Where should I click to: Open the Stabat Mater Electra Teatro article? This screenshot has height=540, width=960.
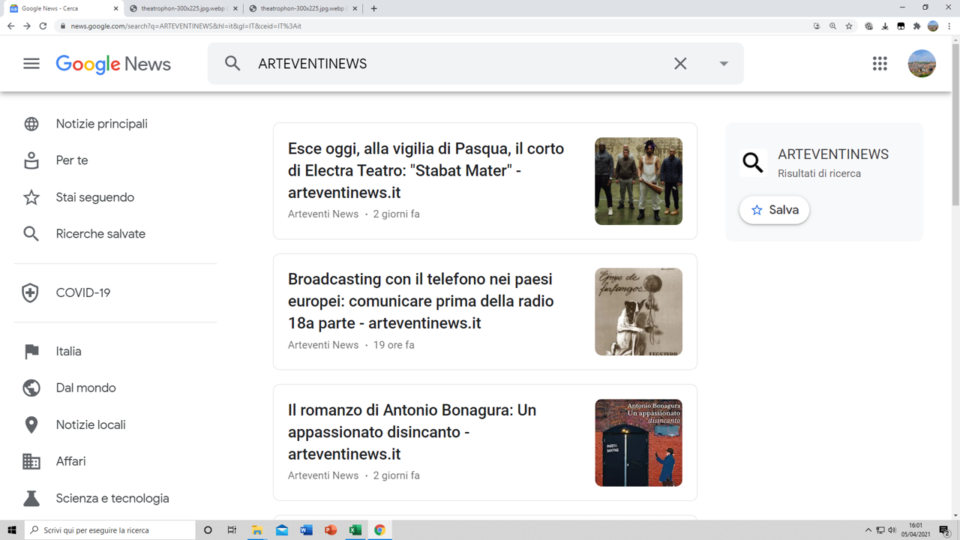click(x=426, y=170)
